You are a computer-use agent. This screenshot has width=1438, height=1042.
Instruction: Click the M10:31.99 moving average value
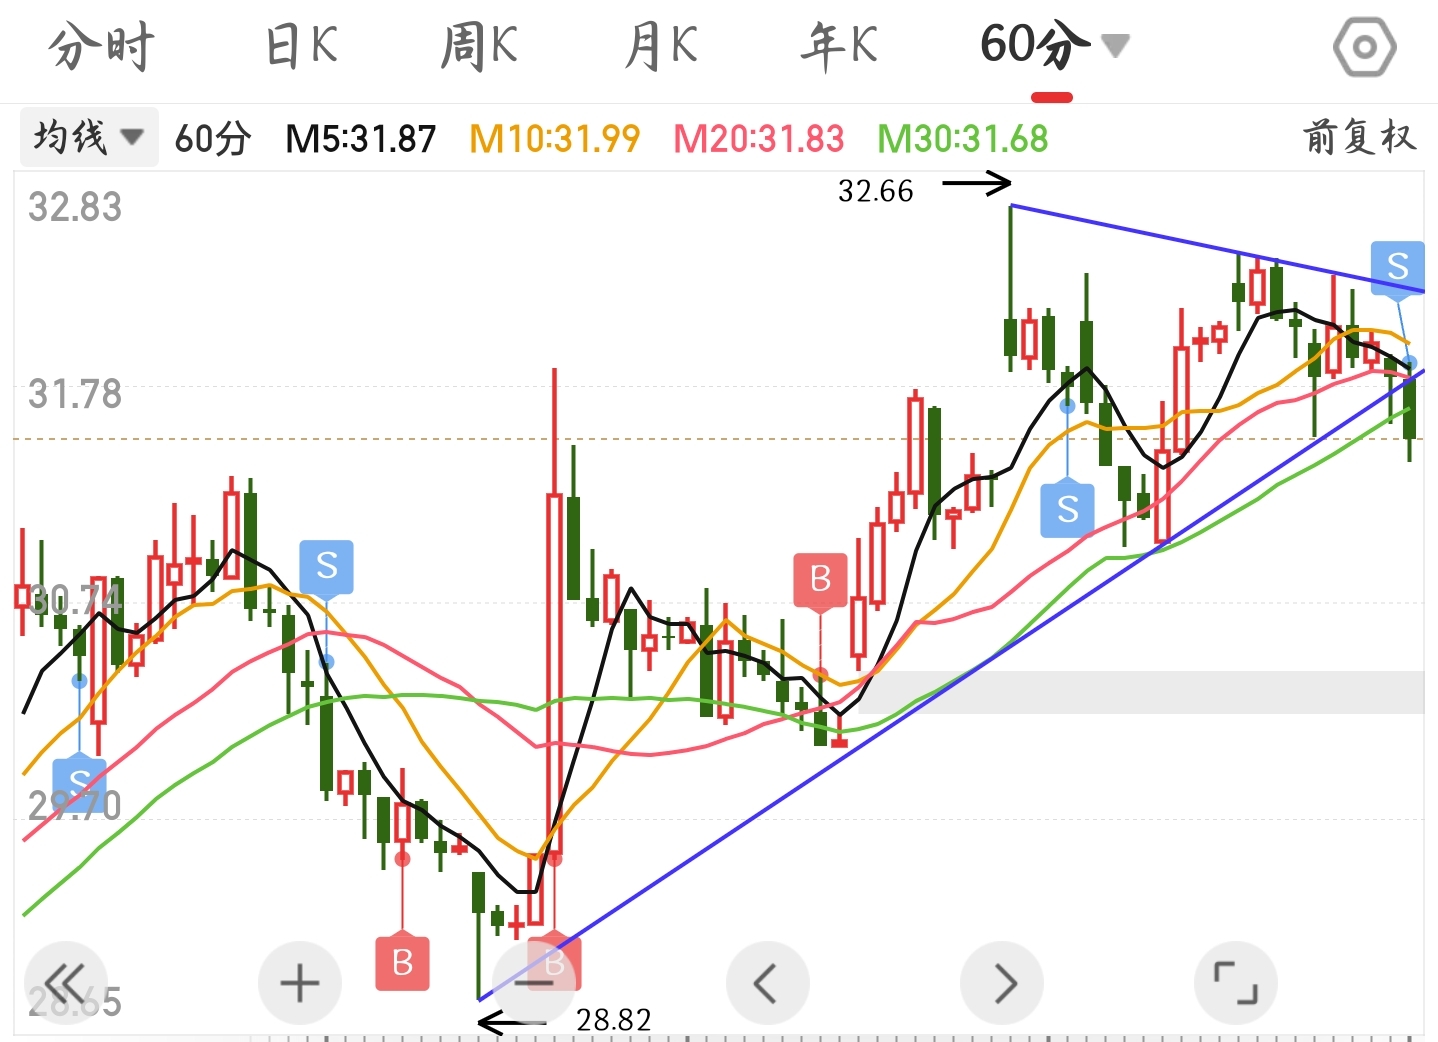(x=555, y=138)
